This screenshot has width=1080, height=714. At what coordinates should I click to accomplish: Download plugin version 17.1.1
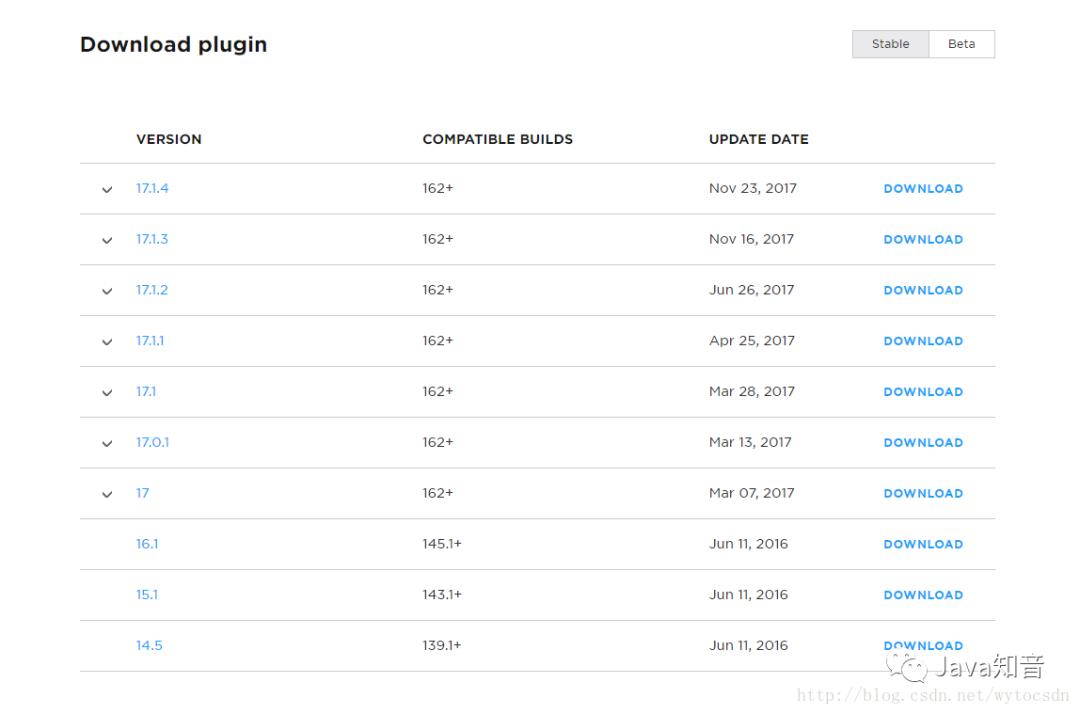(x=923, y=341)
